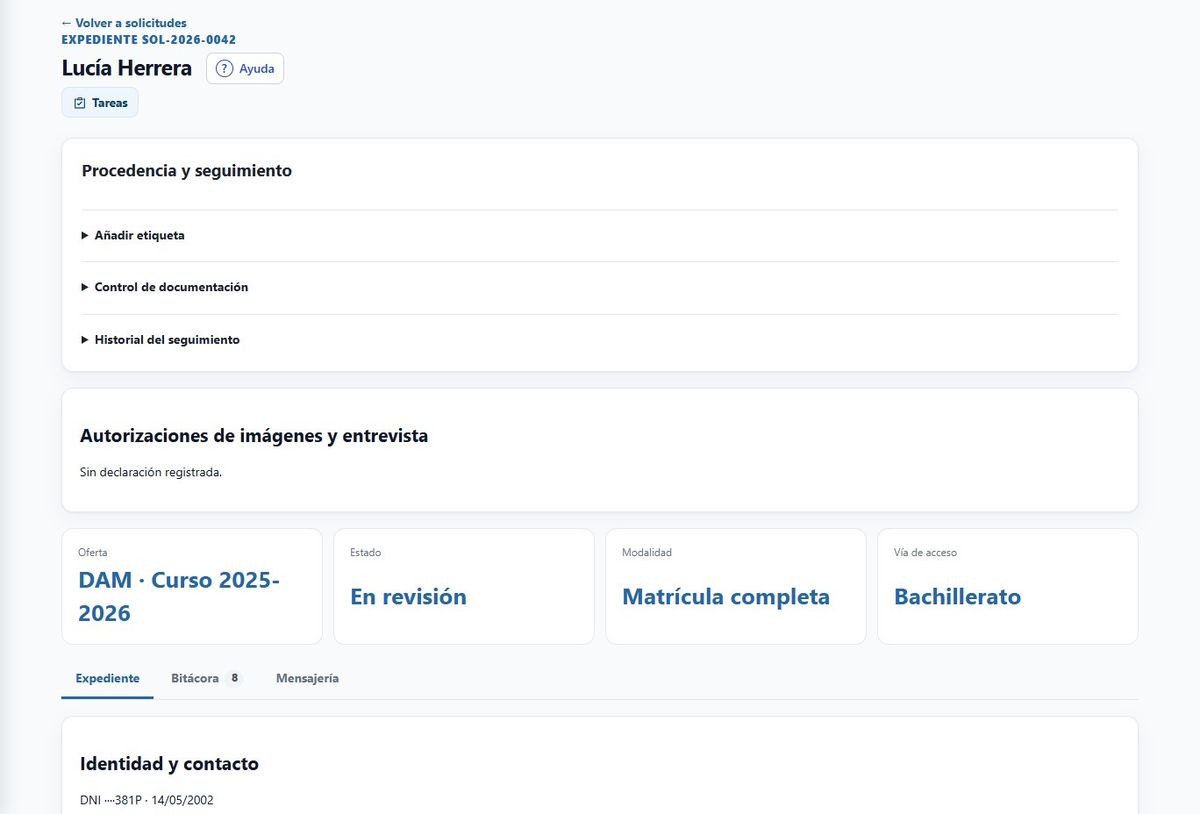Click the Identidad y contacto heading
The image size is (1200, 814).
click(x=169, y=764)
